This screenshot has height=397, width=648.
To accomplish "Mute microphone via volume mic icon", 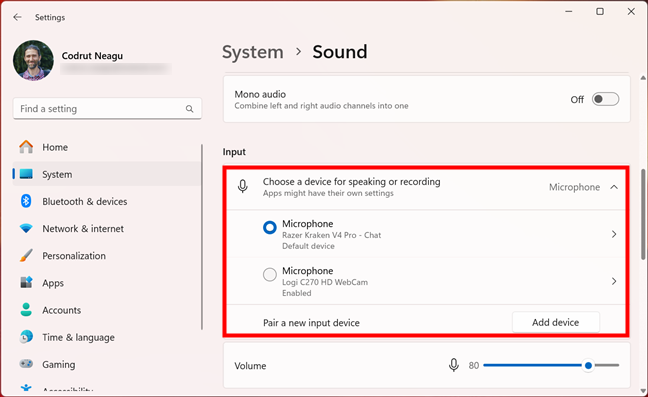I will point(453,365).
